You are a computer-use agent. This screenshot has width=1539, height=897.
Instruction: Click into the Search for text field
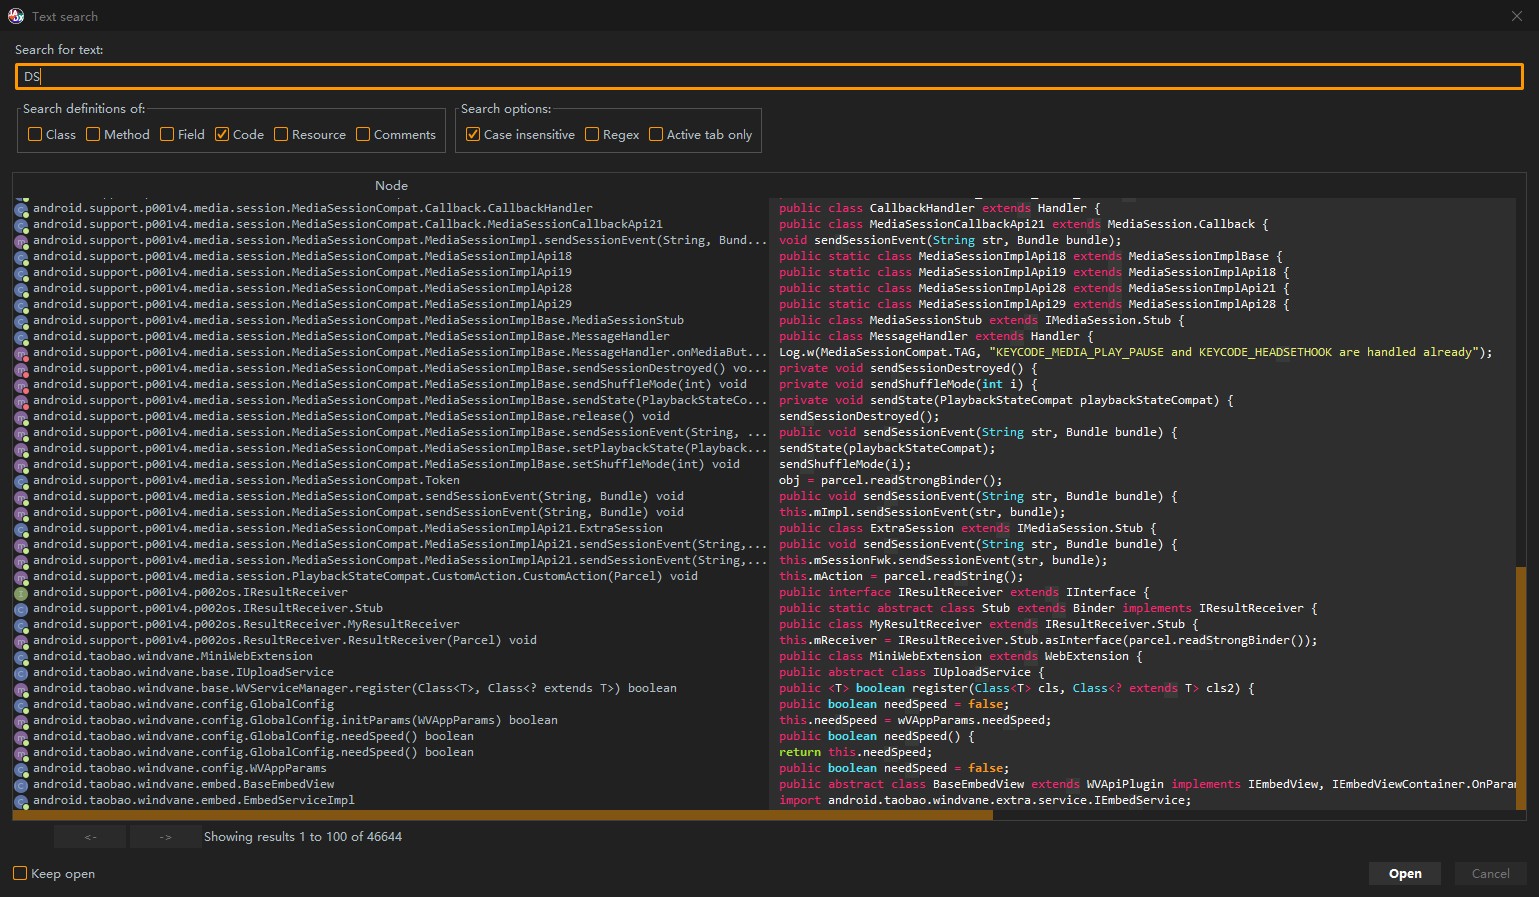[x=769, y=76]
